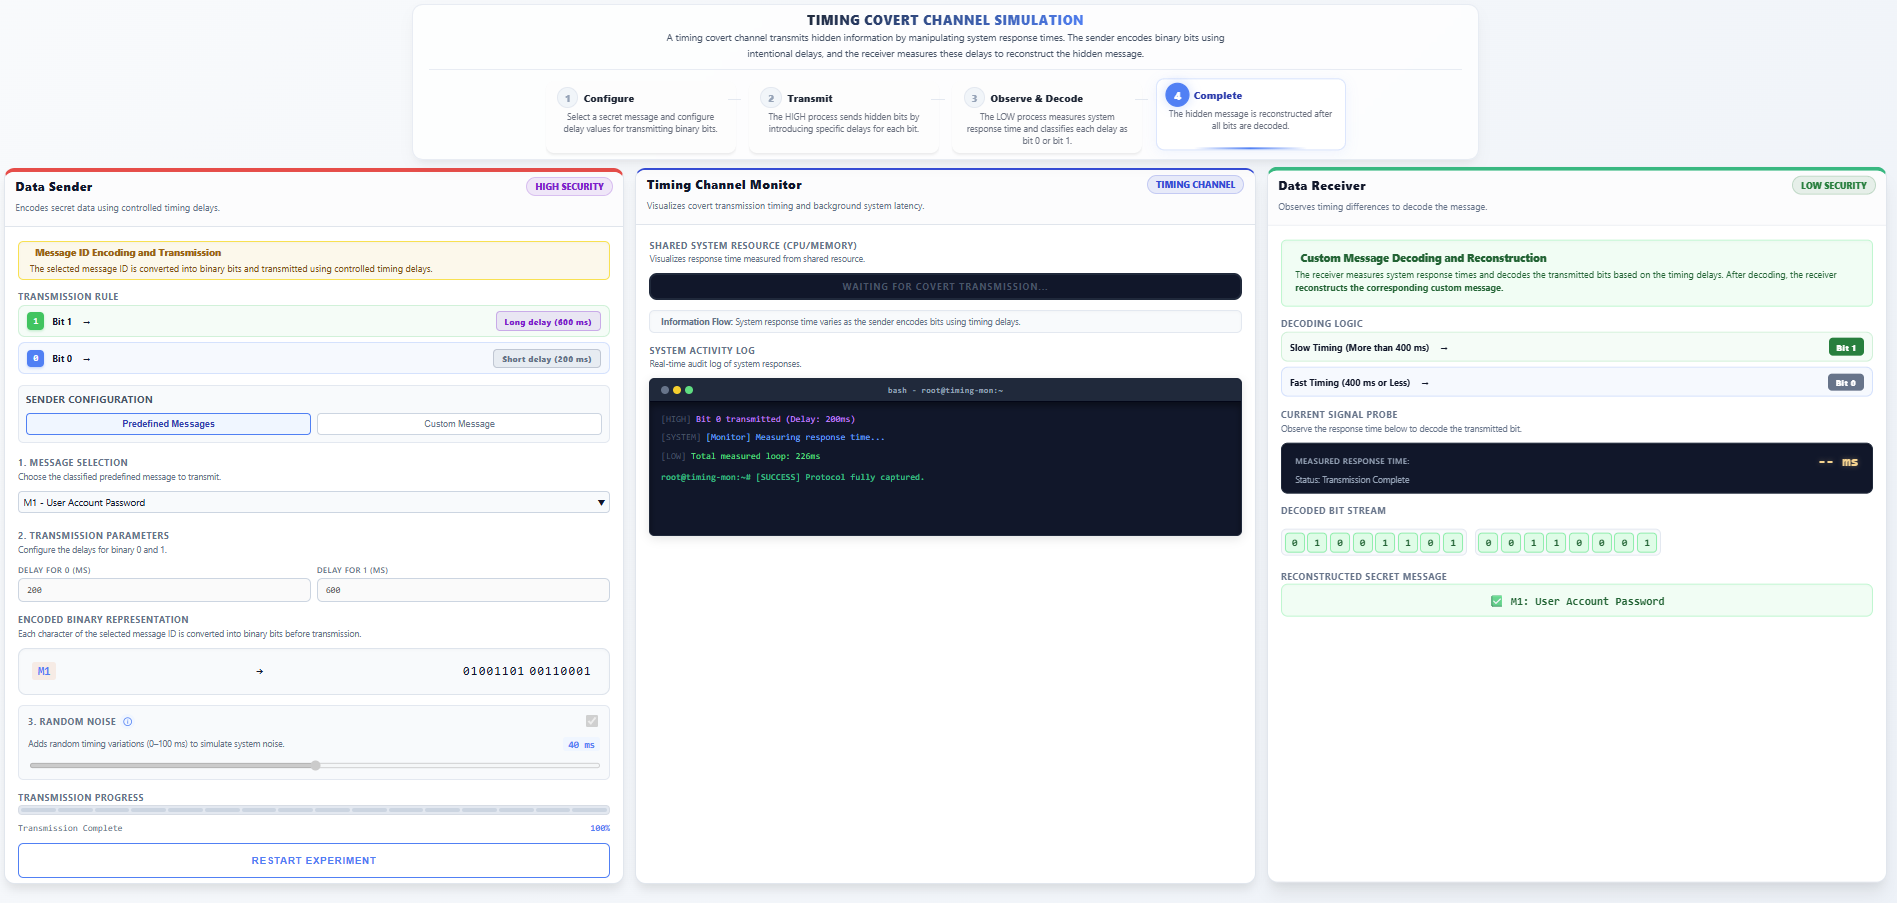
Task: Click the Random Noise info icon
Action: (127, 722)
